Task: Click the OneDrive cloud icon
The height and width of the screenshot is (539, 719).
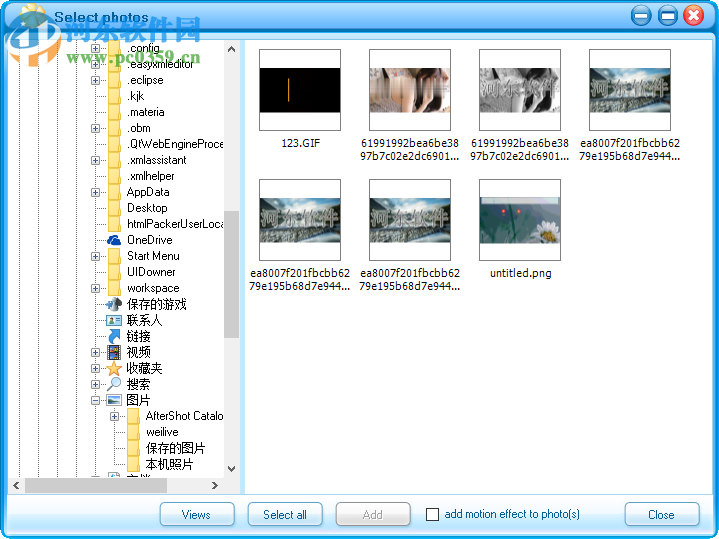Action: [x=114, y=240]
